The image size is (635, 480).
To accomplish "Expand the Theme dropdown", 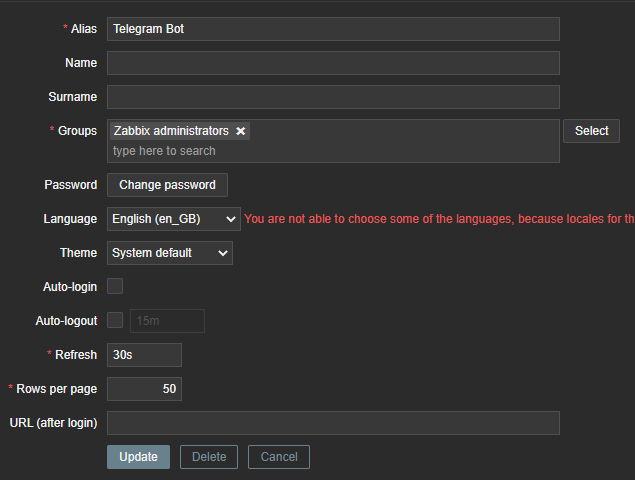I will point(170,253).
